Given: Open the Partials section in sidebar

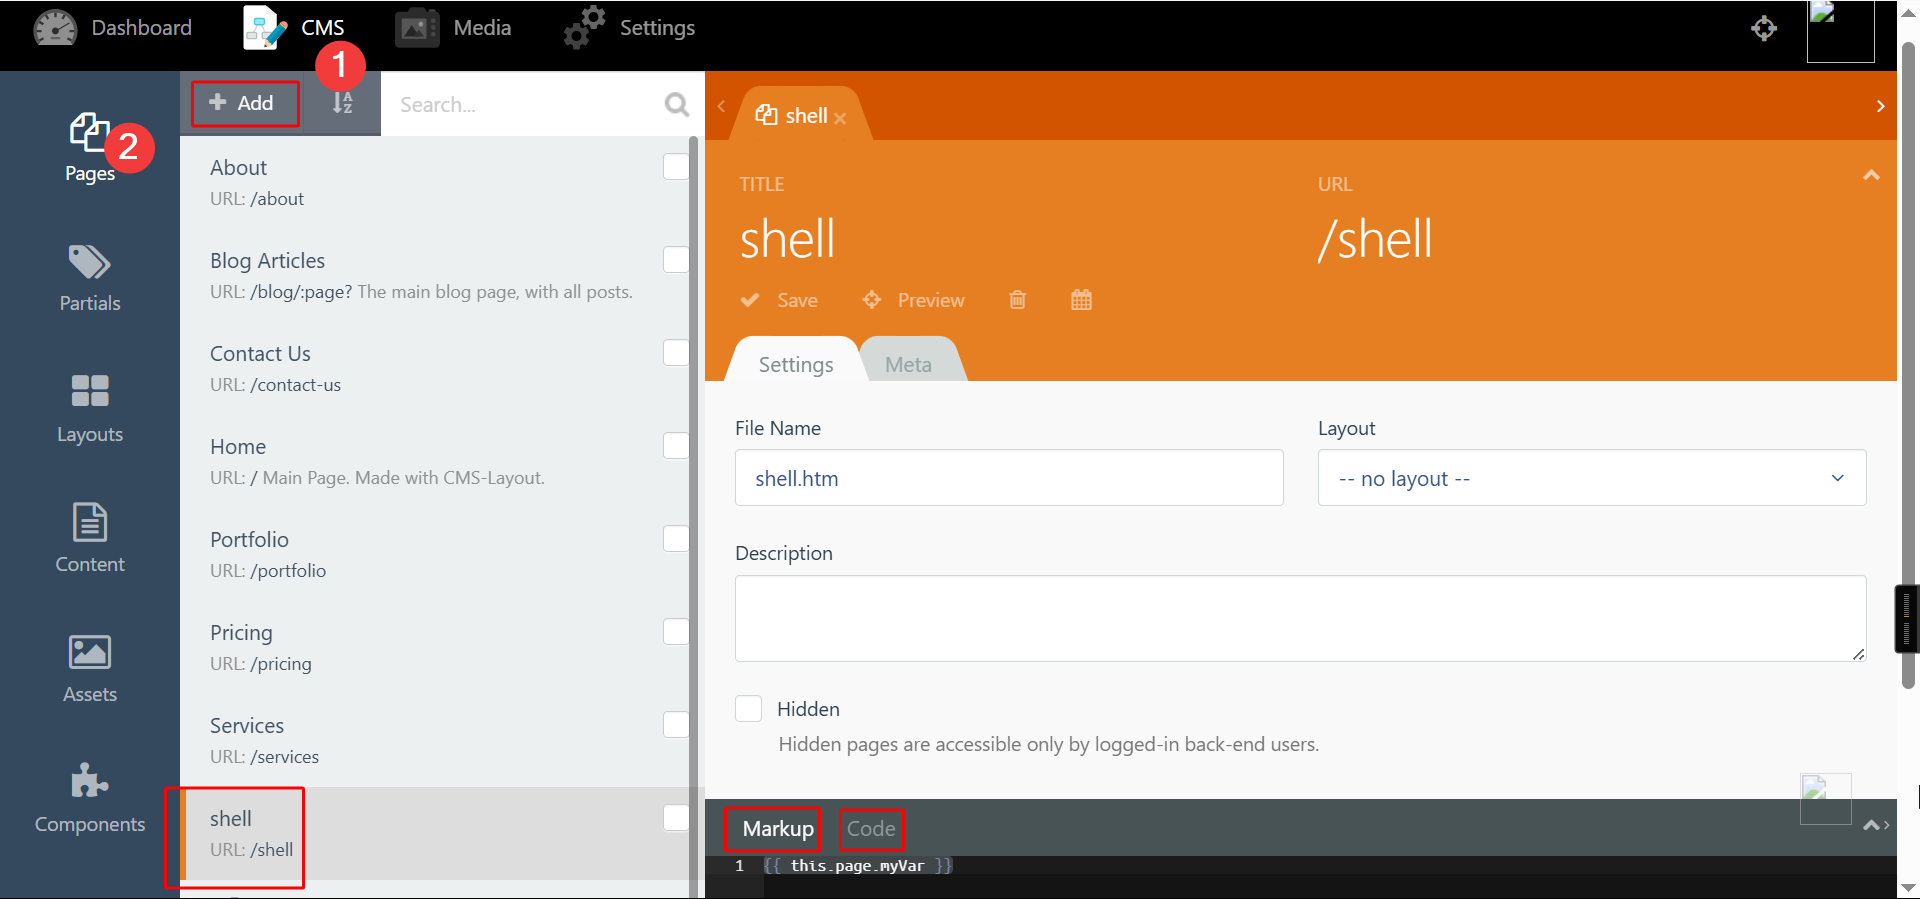Looking at the screenshot, I should [x=89, y=278].
